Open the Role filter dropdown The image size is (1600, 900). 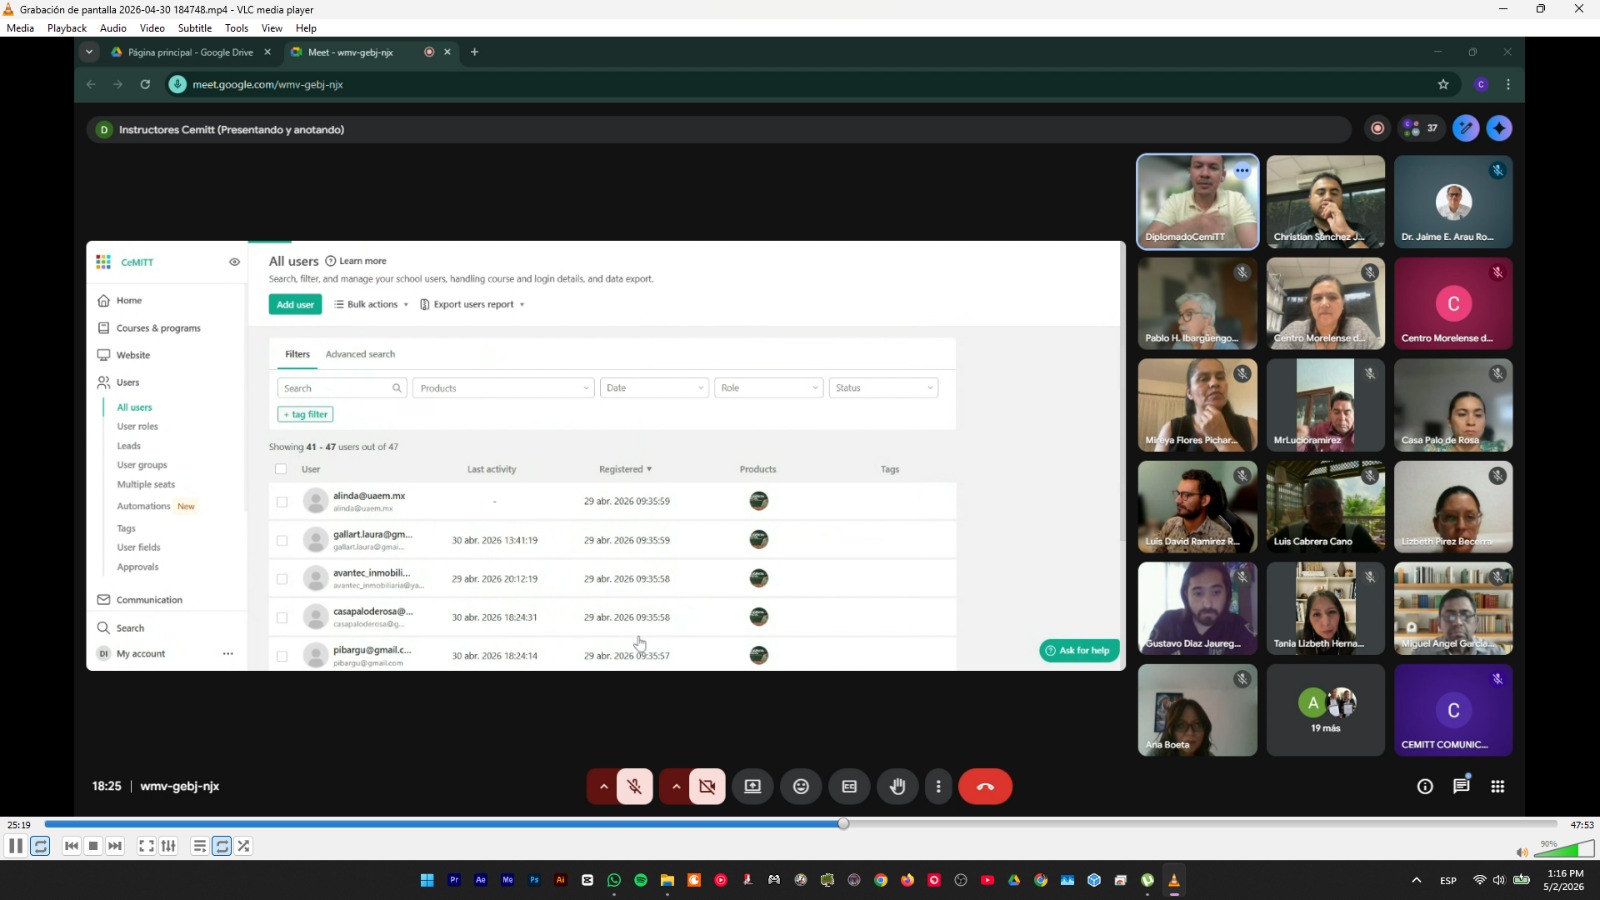(768, 388)
